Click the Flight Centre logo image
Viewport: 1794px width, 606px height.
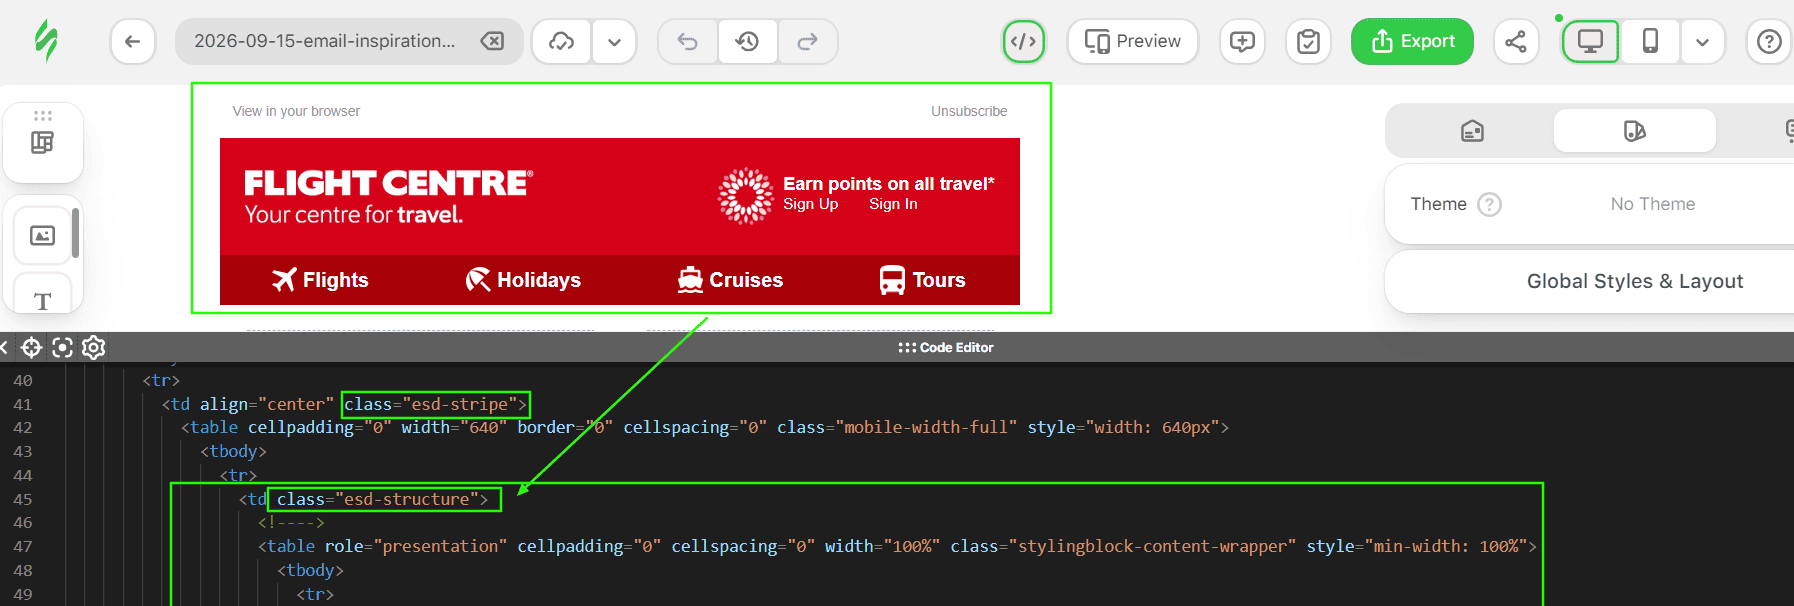pos(388,196)
